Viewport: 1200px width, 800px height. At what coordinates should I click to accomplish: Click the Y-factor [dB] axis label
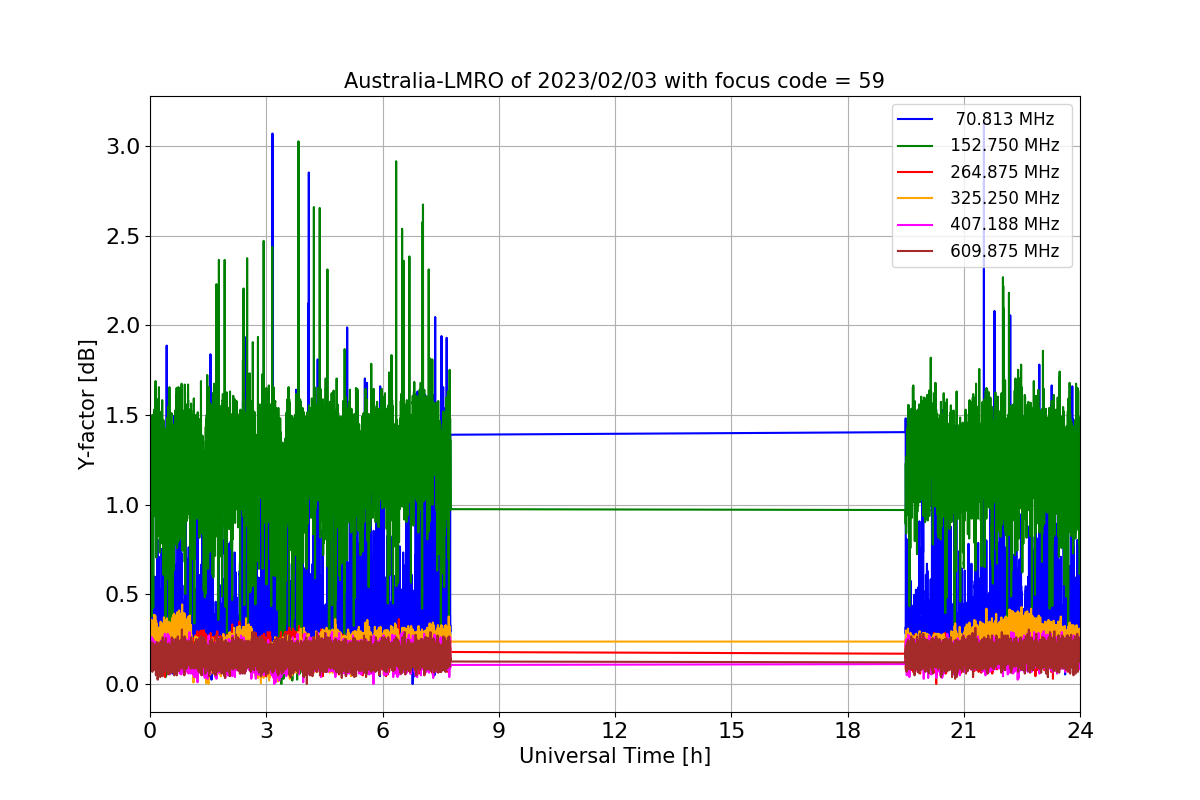[x=88, y=405]
